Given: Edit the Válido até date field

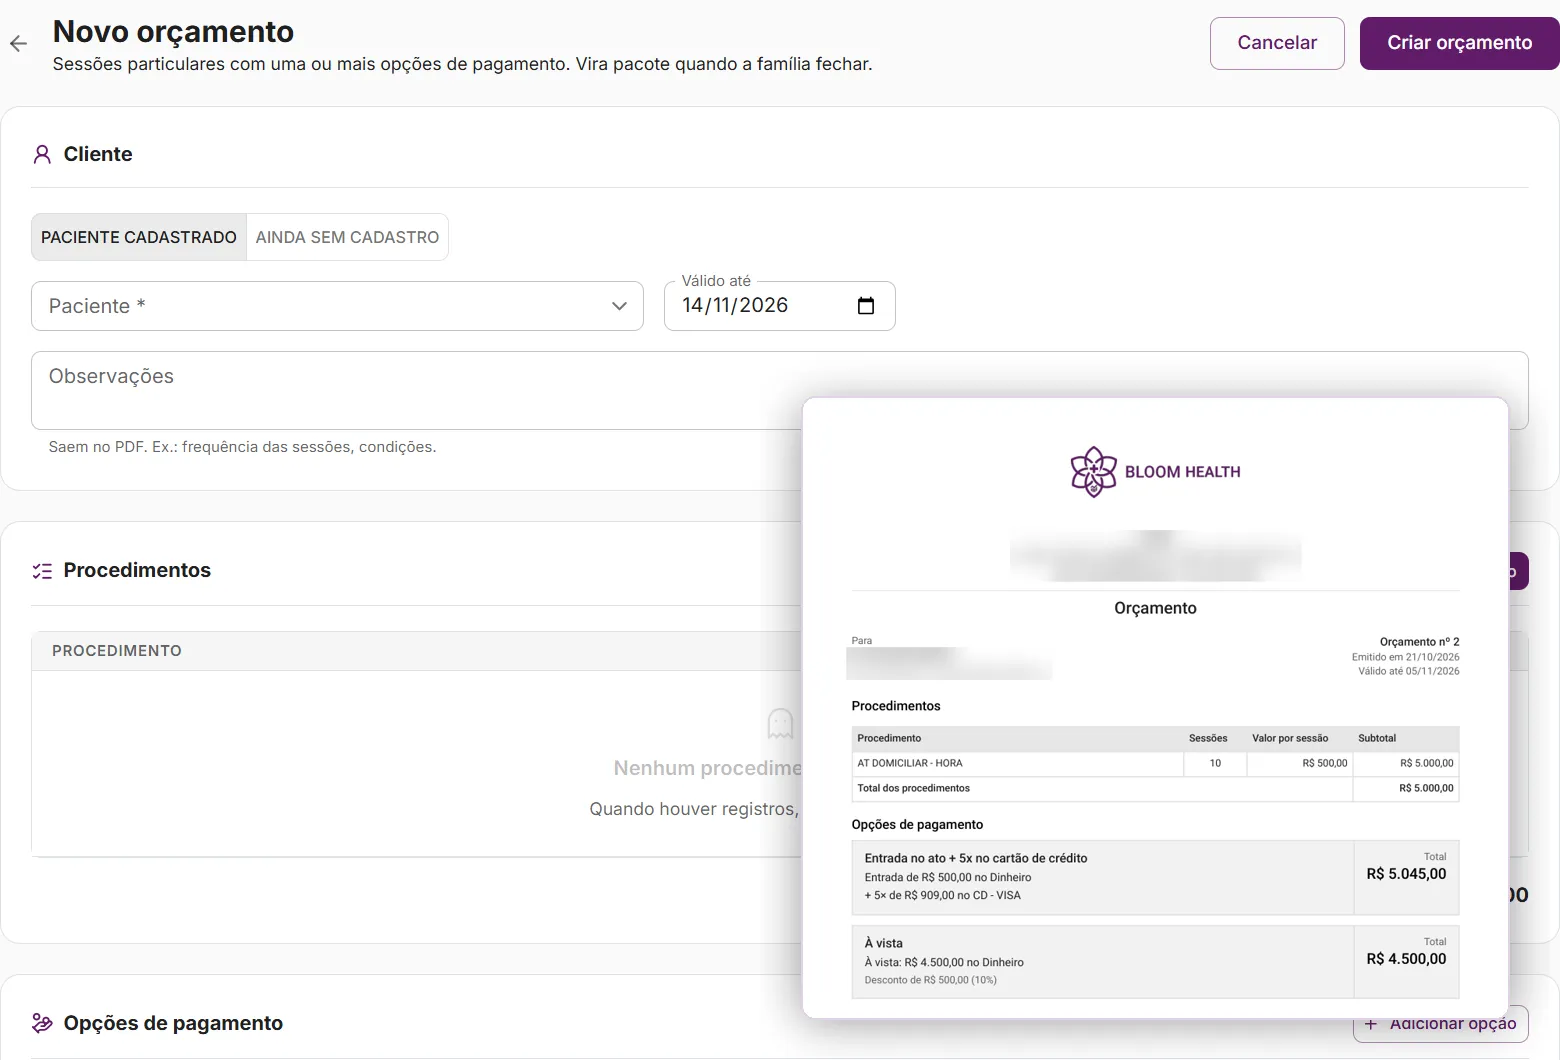Looking at the screenshot, I should point(779,306).
